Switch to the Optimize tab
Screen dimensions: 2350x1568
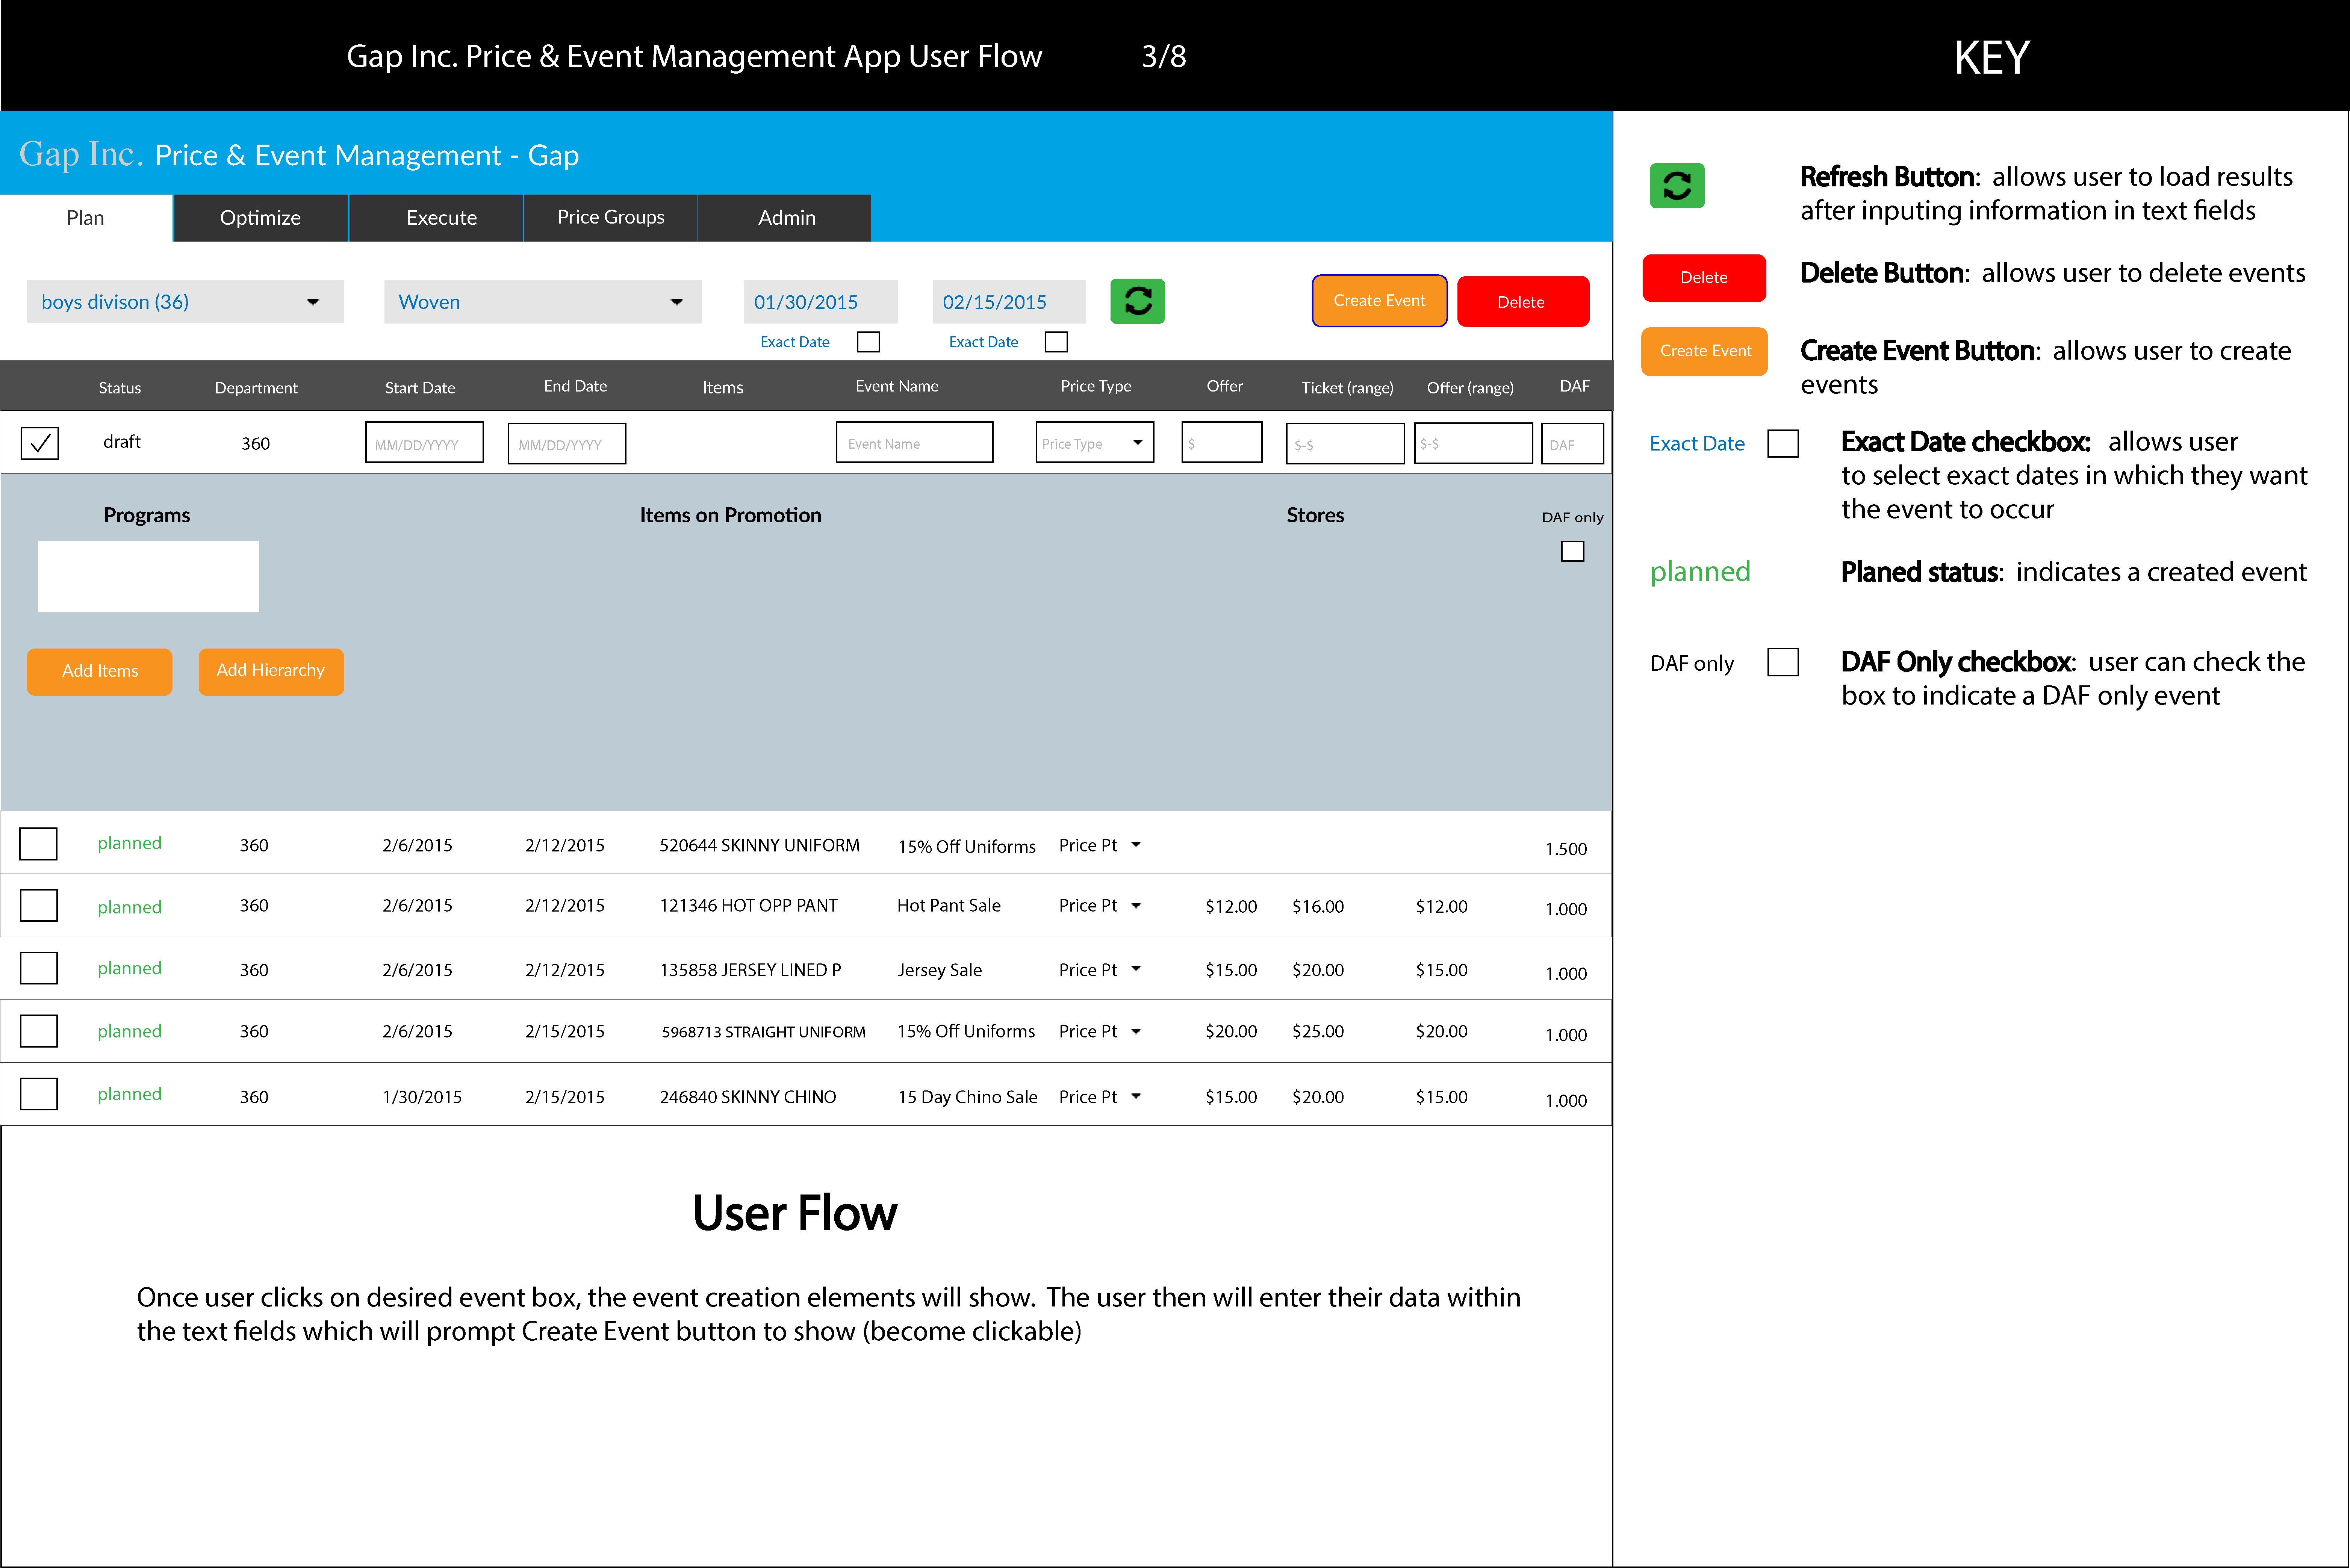coord(260,218)
